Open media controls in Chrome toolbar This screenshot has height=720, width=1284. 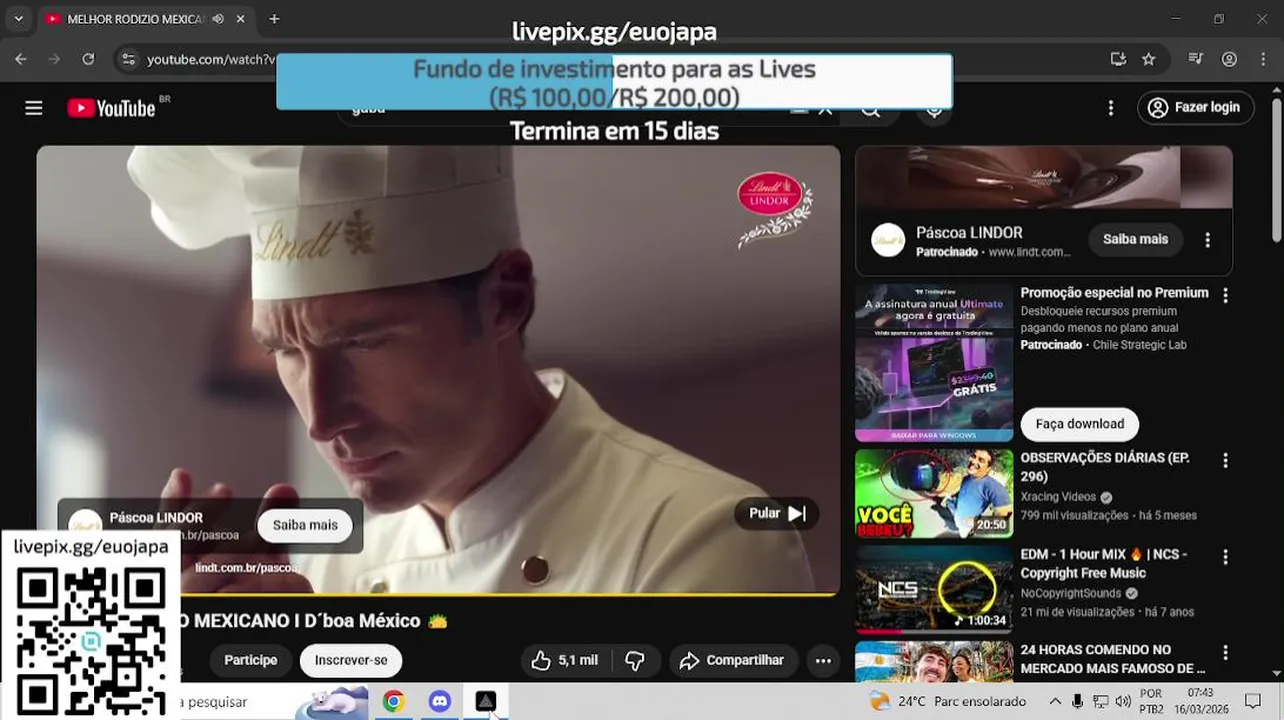[x=1195, y=59]
